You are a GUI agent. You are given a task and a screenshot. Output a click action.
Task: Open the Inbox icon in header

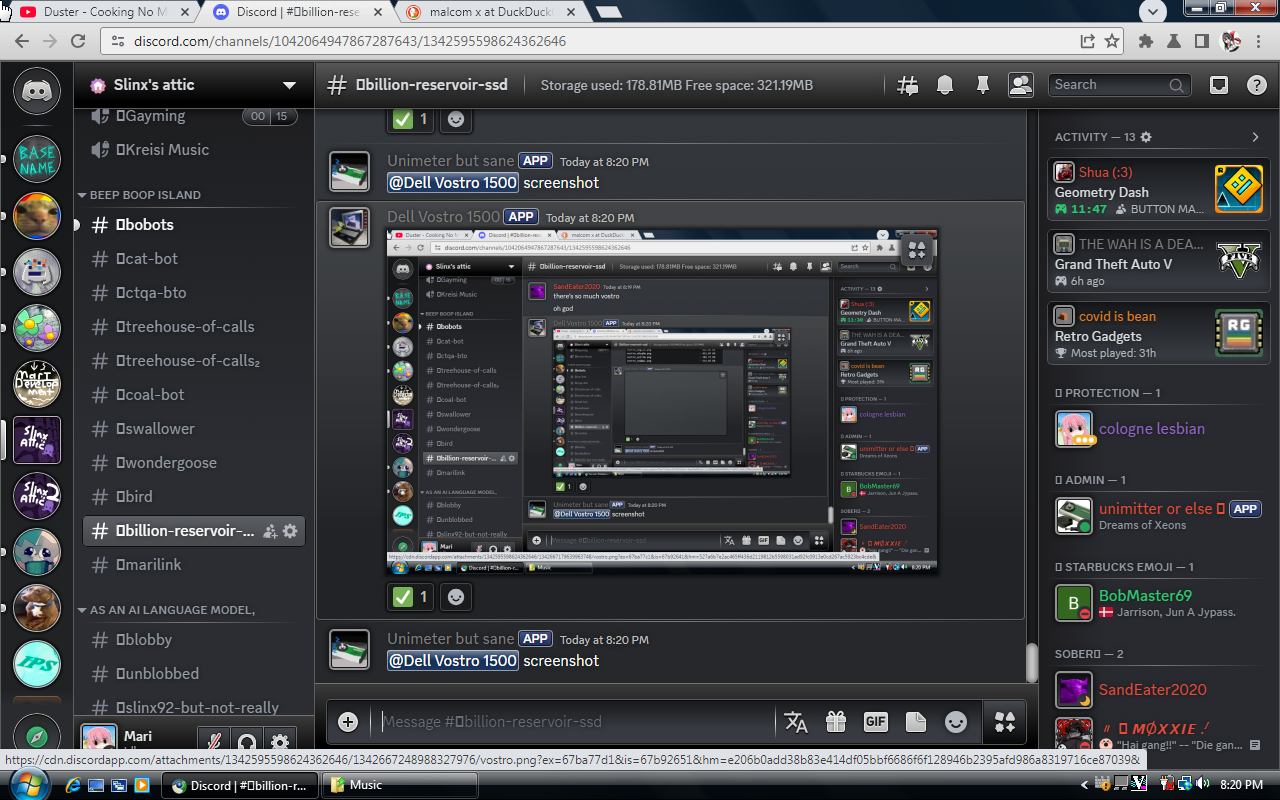[x=1218, y=85]
